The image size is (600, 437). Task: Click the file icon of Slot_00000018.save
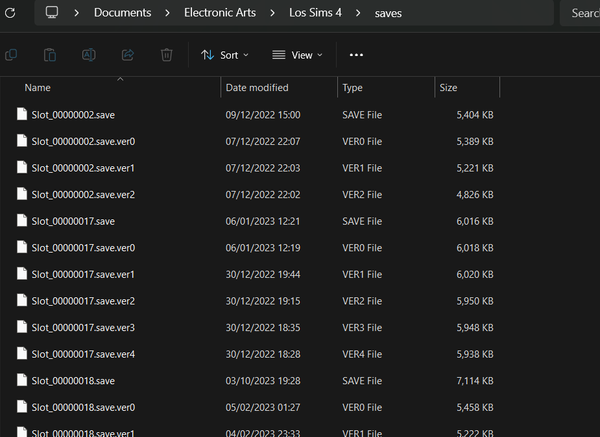coord(22,380)
